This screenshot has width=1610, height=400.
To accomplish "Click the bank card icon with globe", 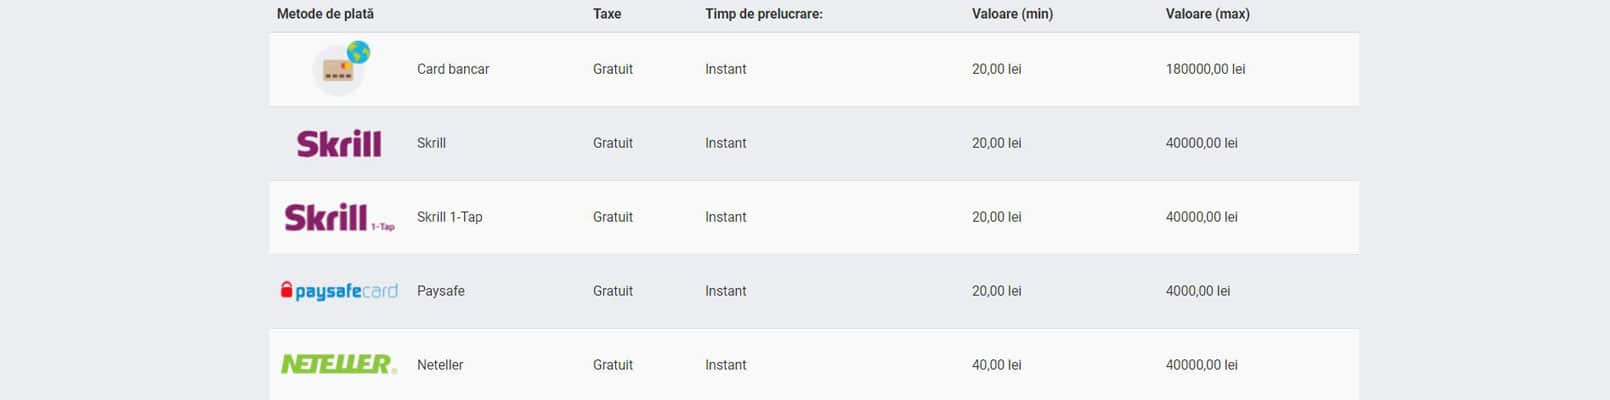I will [341, 68].
